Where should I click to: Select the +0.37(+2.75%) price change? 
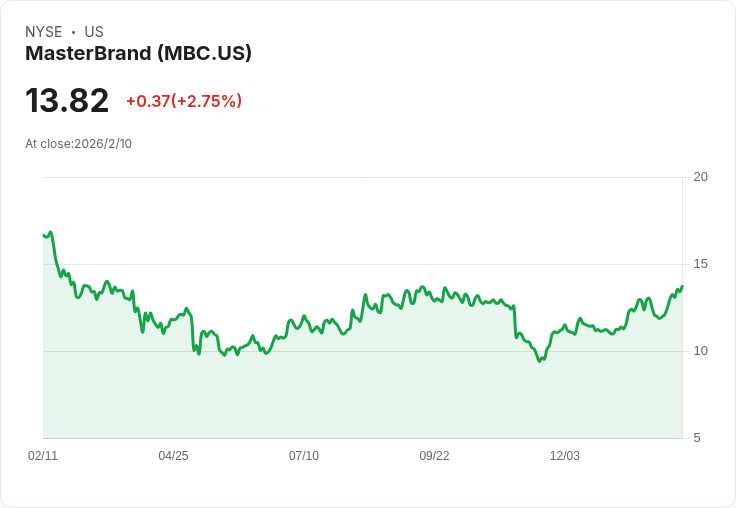(184, 101)
